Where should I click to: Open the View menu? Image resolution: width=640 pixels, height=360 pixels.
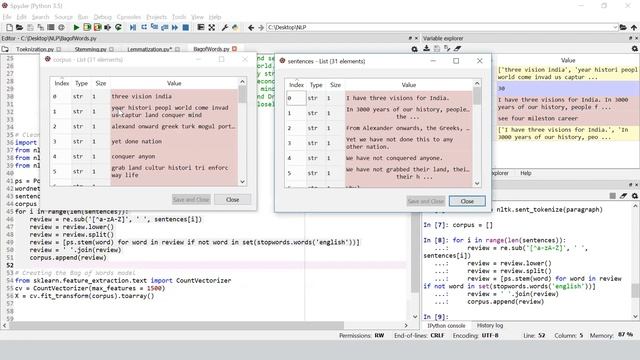[x=197, y=17]
